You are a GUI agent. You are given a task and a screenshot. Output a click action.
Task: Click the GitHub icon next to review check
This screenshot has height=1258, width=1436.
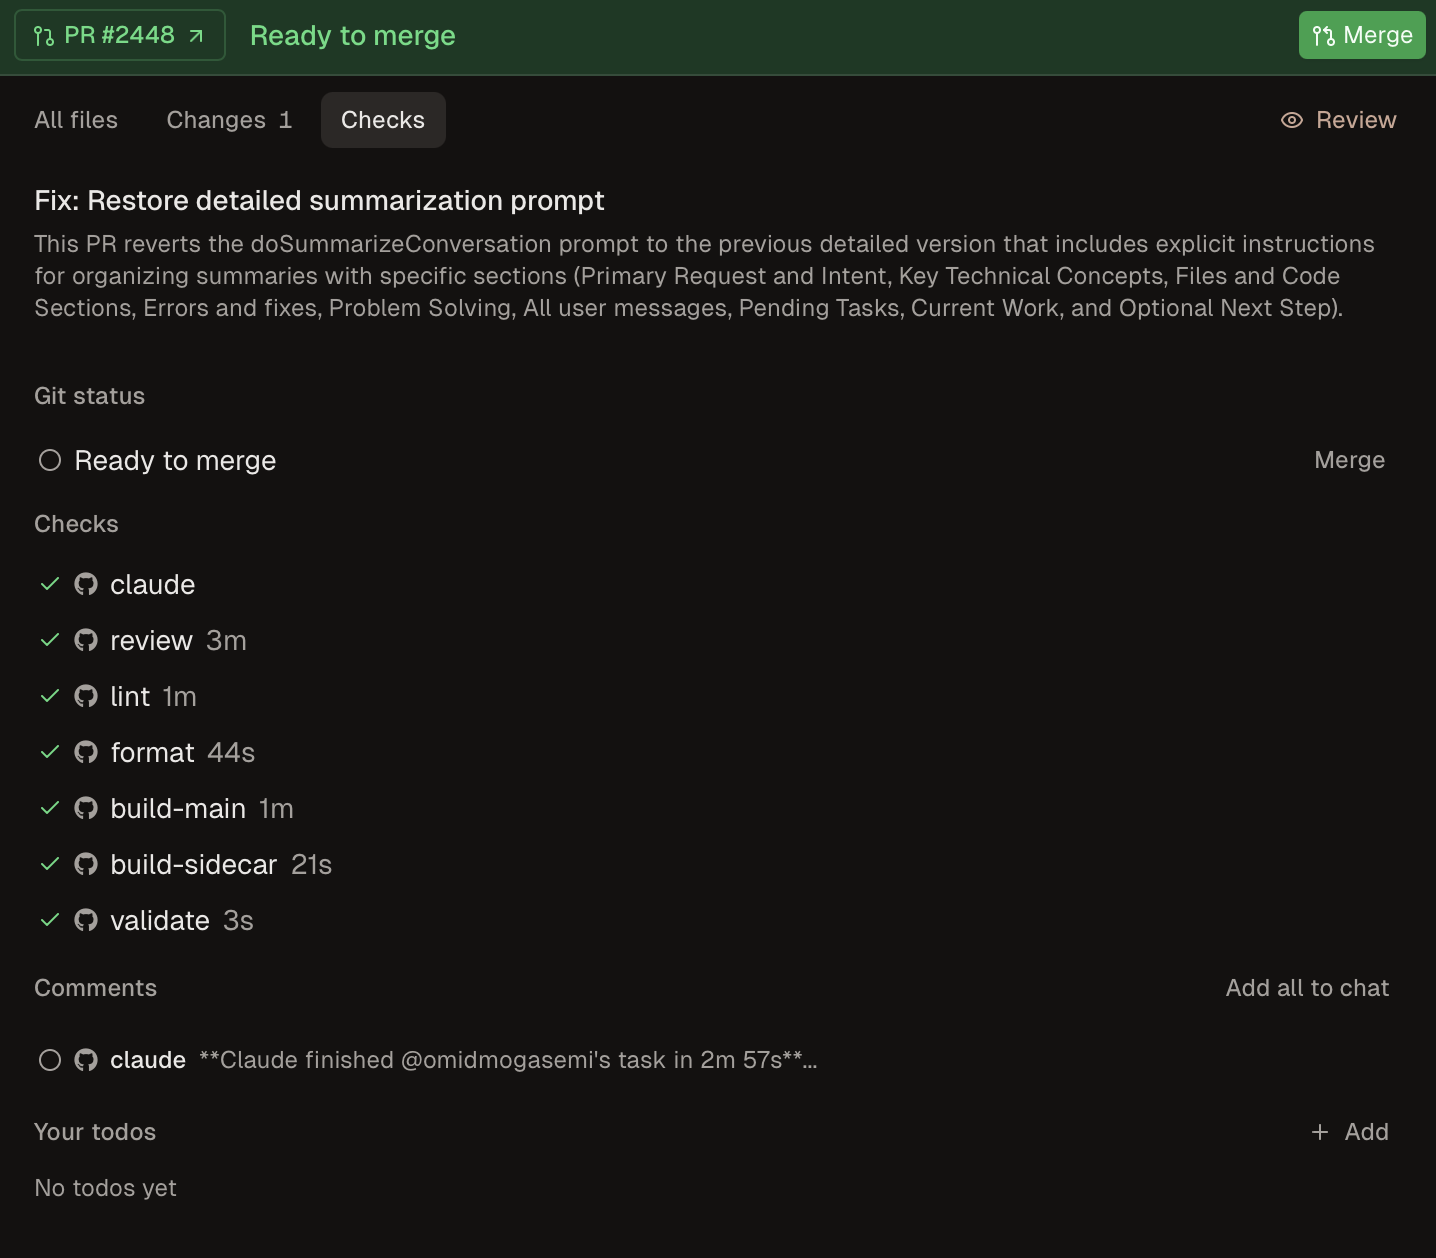(86, 640)
